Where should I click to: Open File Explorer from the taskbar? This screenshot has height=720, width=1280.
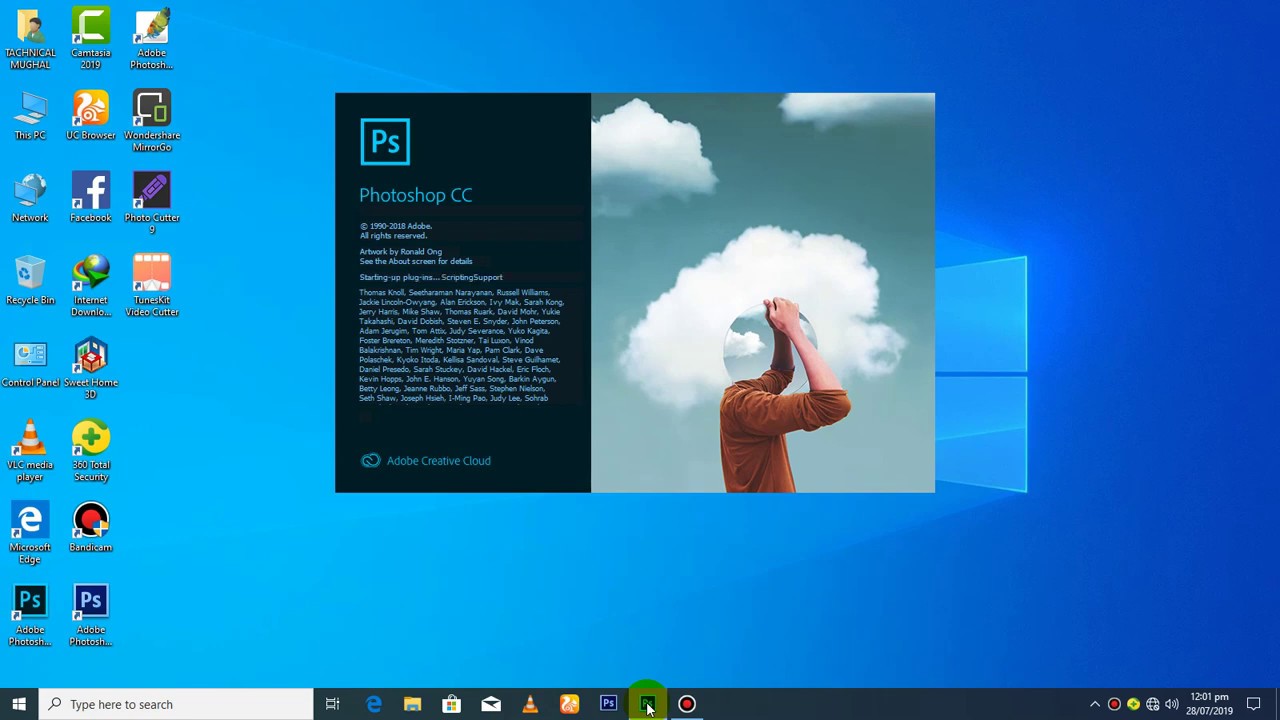point(412,704)
